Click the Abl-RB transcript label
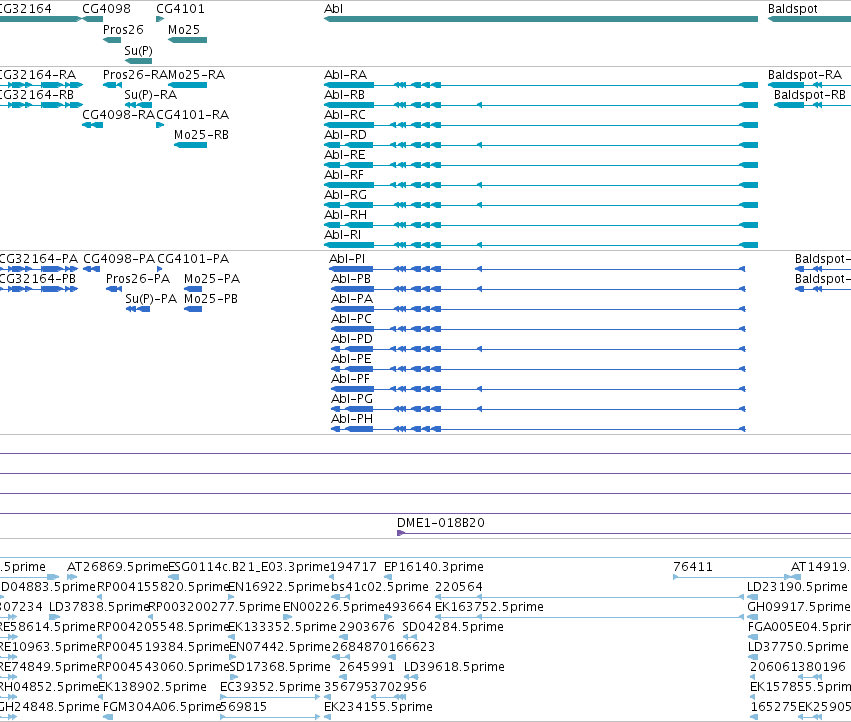Screen dimensions: 851x722 [344, 94]
